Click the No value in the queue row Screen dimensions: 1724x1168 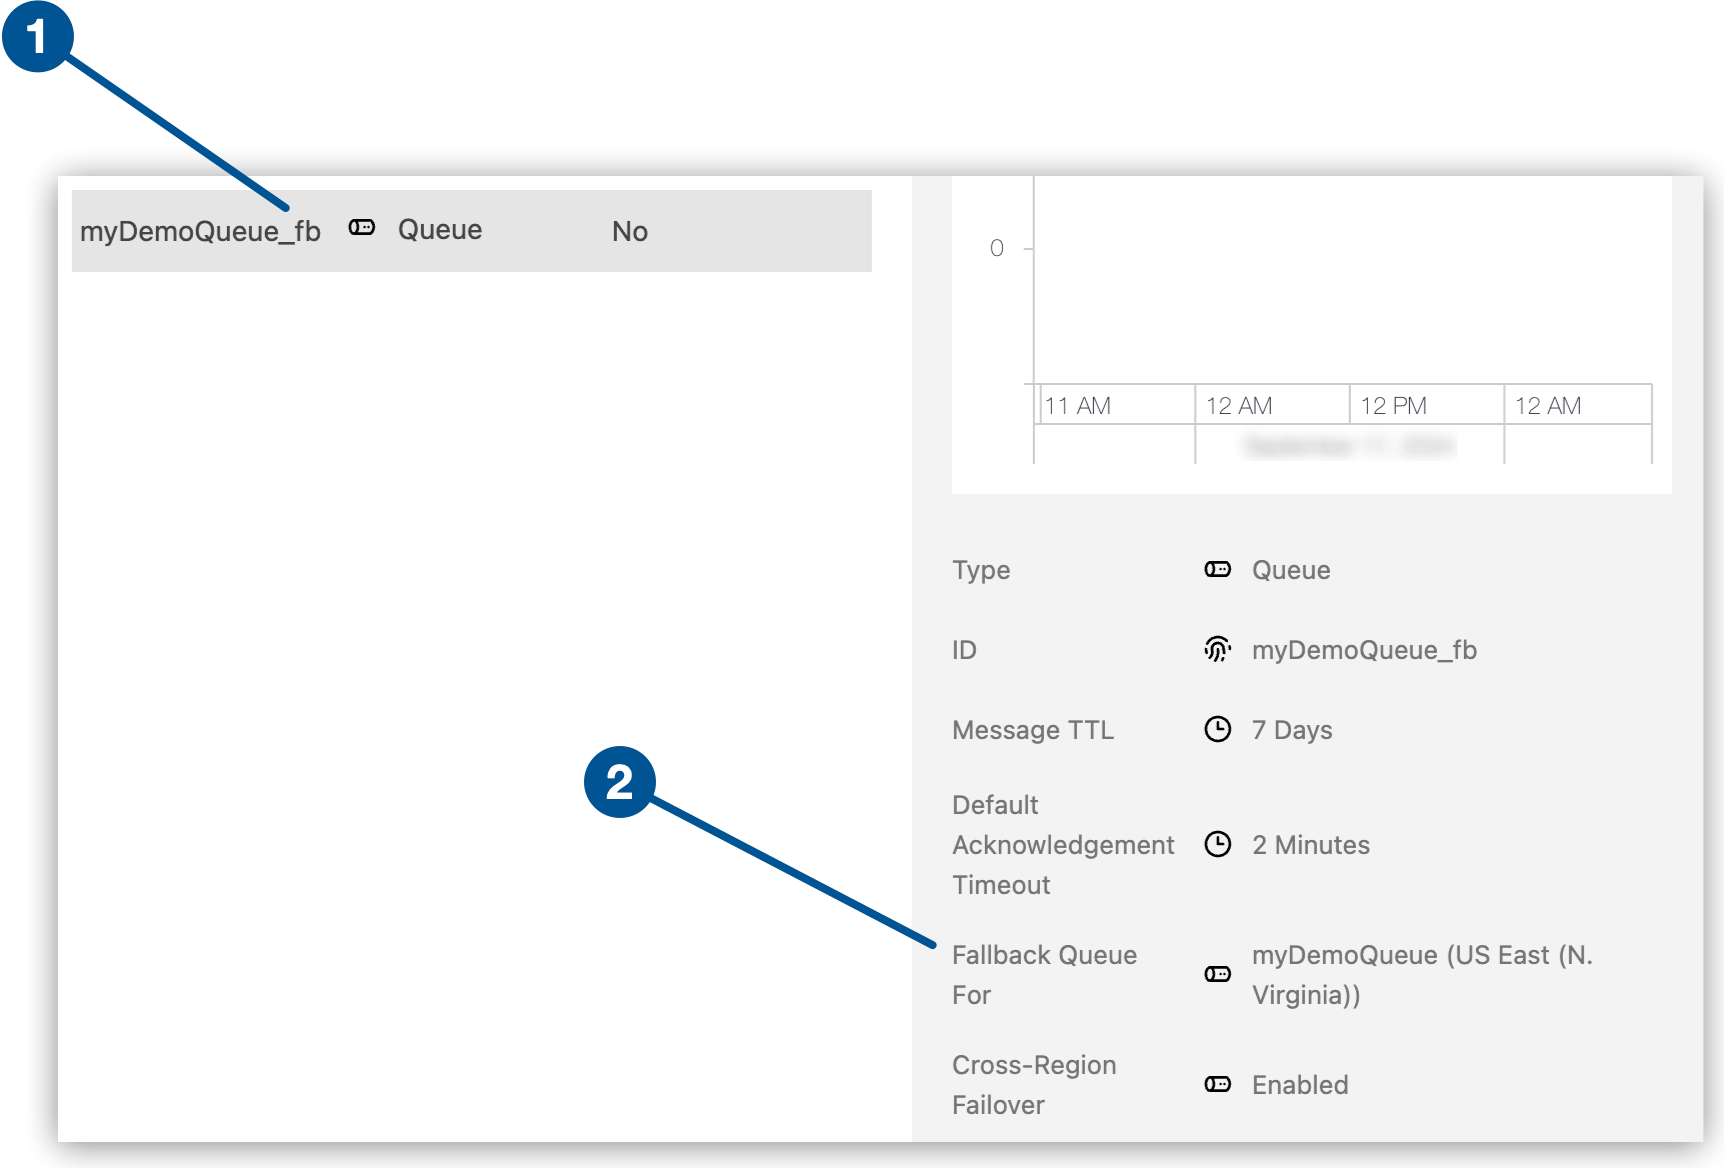[x=630, y=232]
